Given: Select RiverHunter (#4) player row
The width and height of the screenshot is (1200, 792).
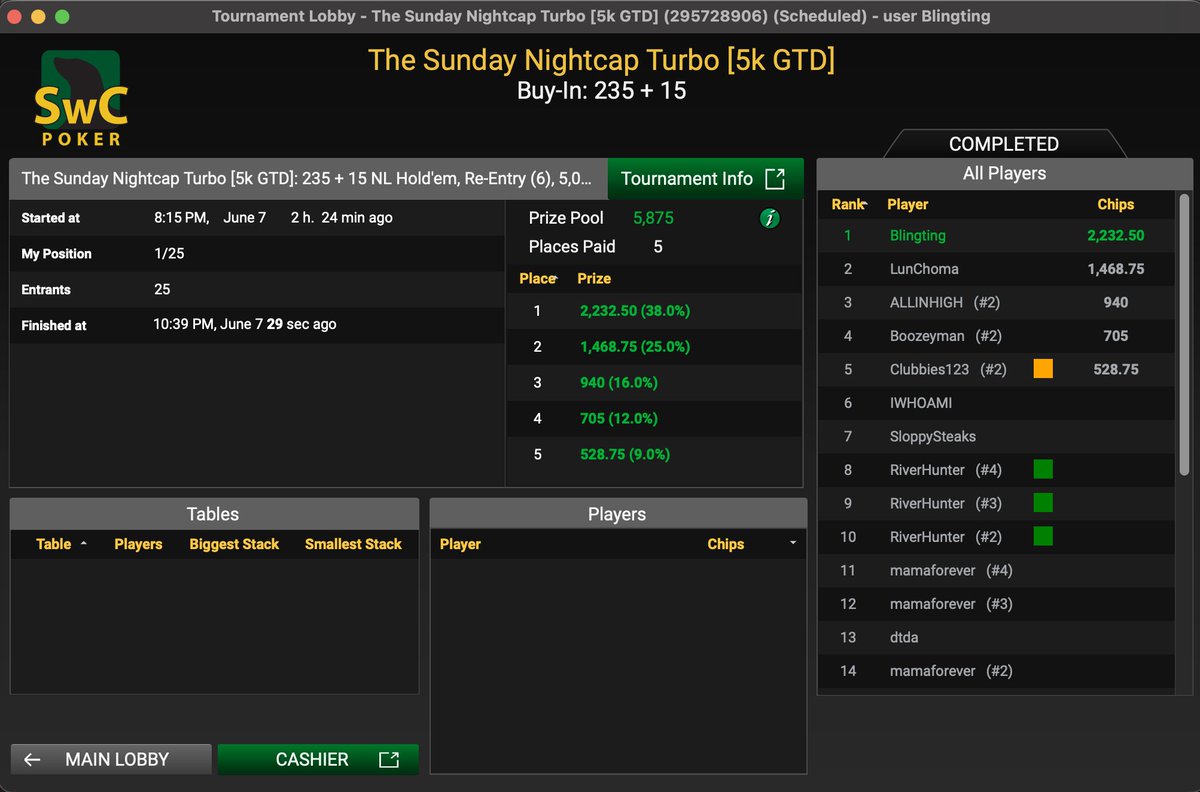Looking at the screenshot, I should tap(996, 470).
